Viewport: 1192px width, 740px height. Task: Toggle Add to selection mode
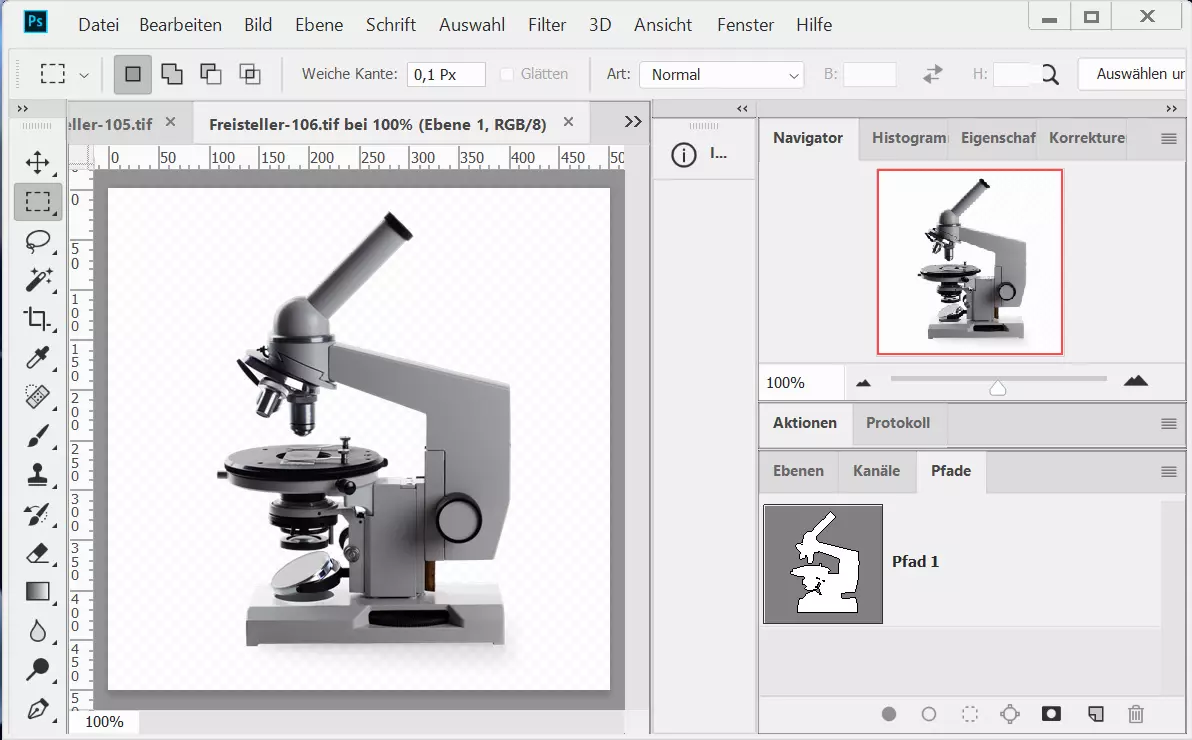[172, 74]
